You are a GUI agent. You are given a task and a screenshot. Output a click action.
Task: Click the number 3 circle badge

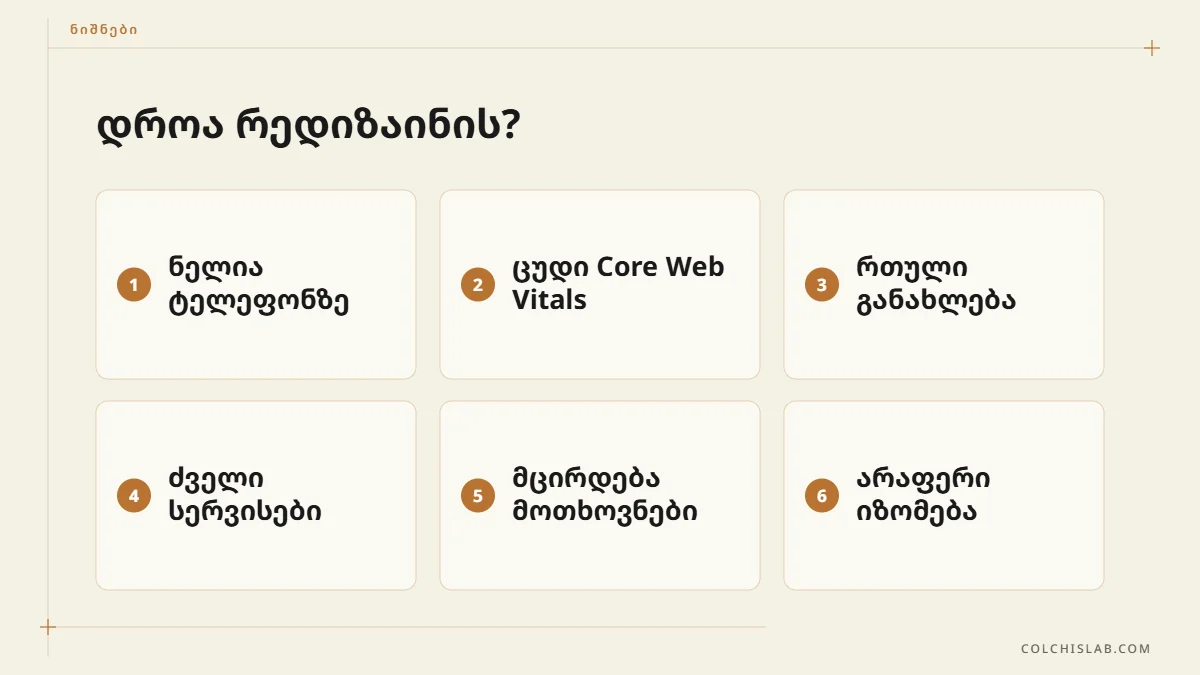(x=822, y=285)
